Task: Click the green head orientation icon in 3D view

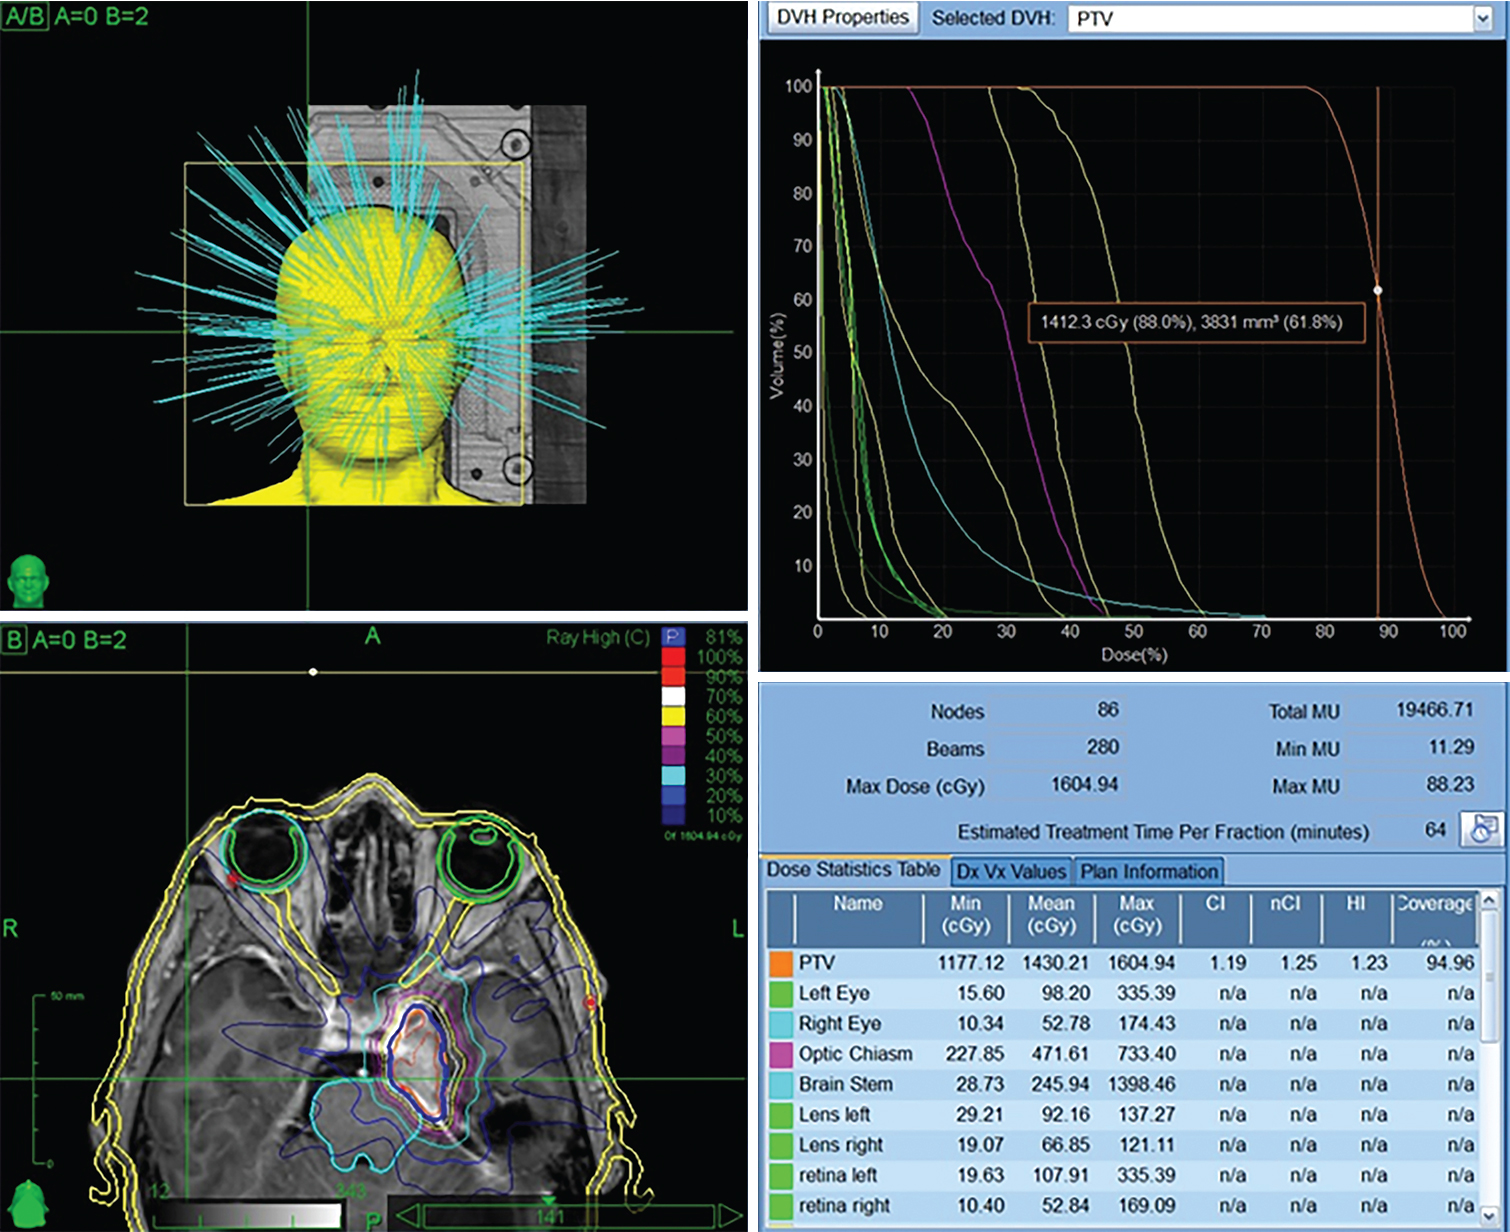Action: [28, 581]
